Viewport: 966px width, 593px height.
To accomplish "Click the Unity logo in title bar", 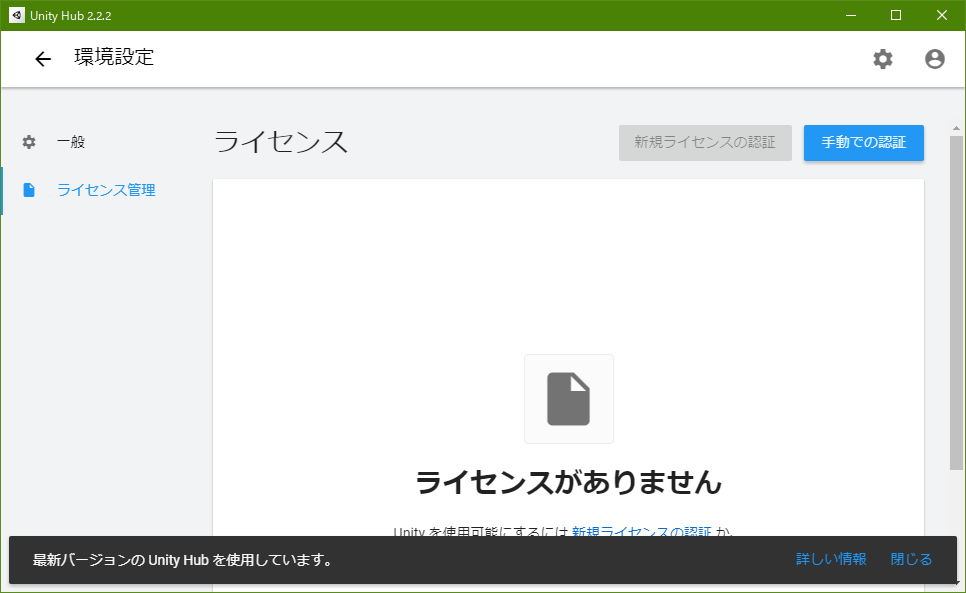I will click(x=17, y=15).
